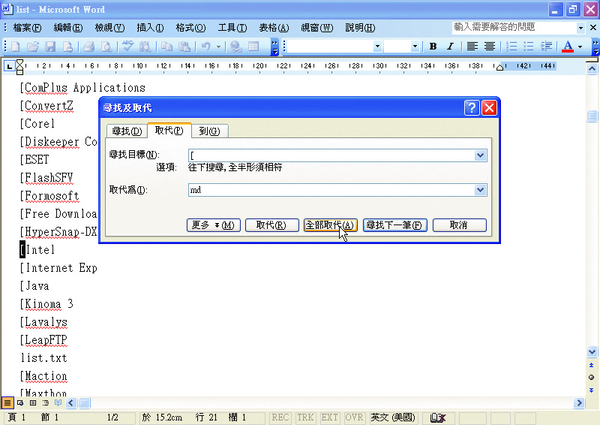Expand More options button in dialog

tap(213, 225)
